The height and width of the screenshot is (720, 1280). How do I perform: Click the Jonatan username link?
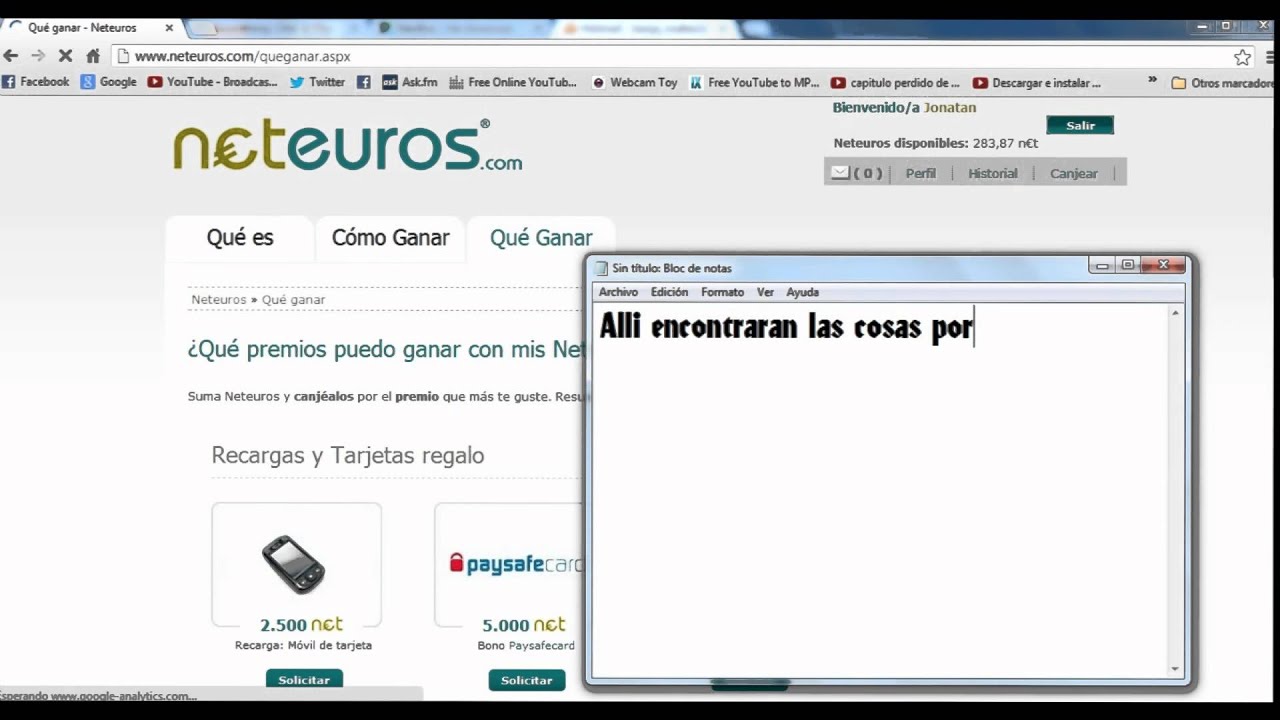point(949,107)
